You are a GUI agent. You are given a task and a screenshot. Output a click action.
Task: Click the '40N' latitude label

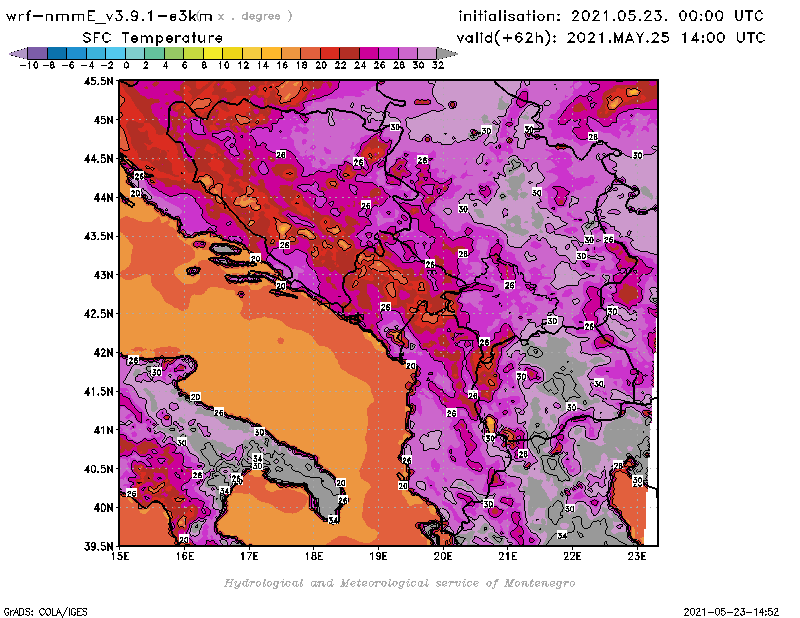[x=104, y=508]
